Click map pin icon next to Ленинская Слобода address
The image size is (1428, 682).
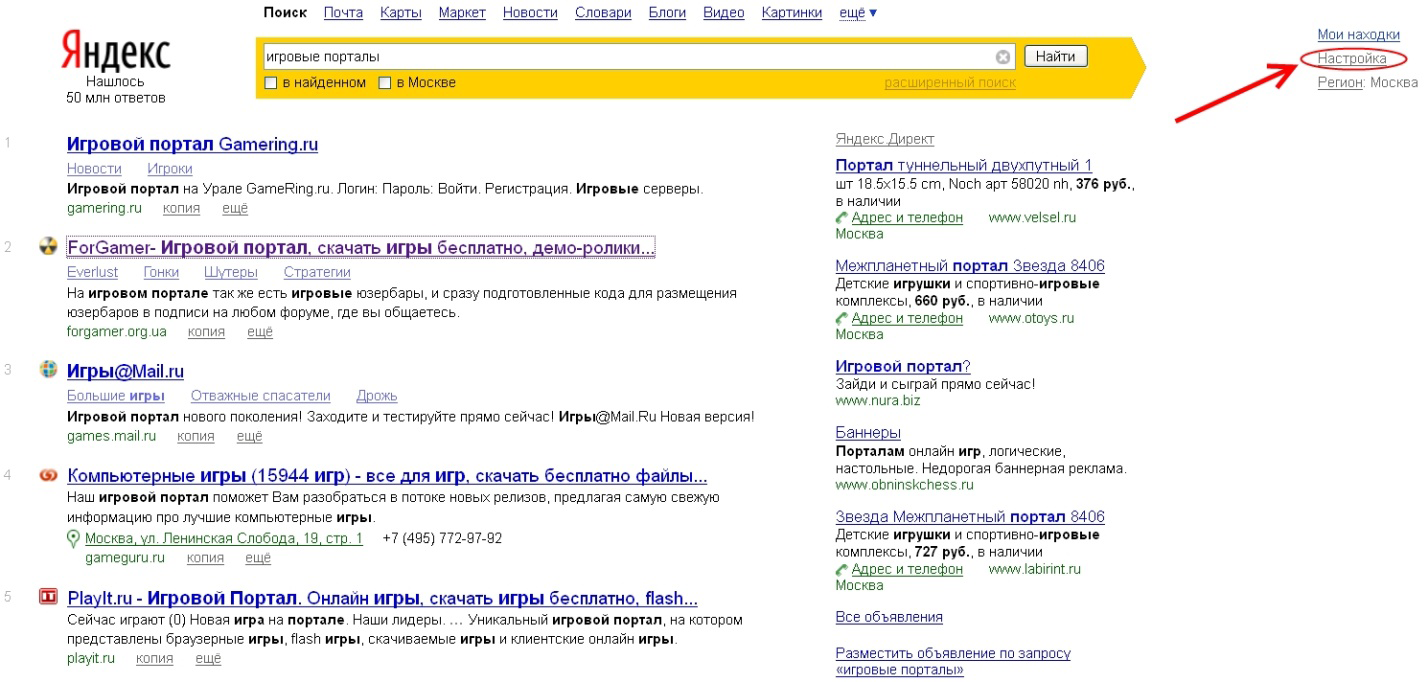[73, 539]
